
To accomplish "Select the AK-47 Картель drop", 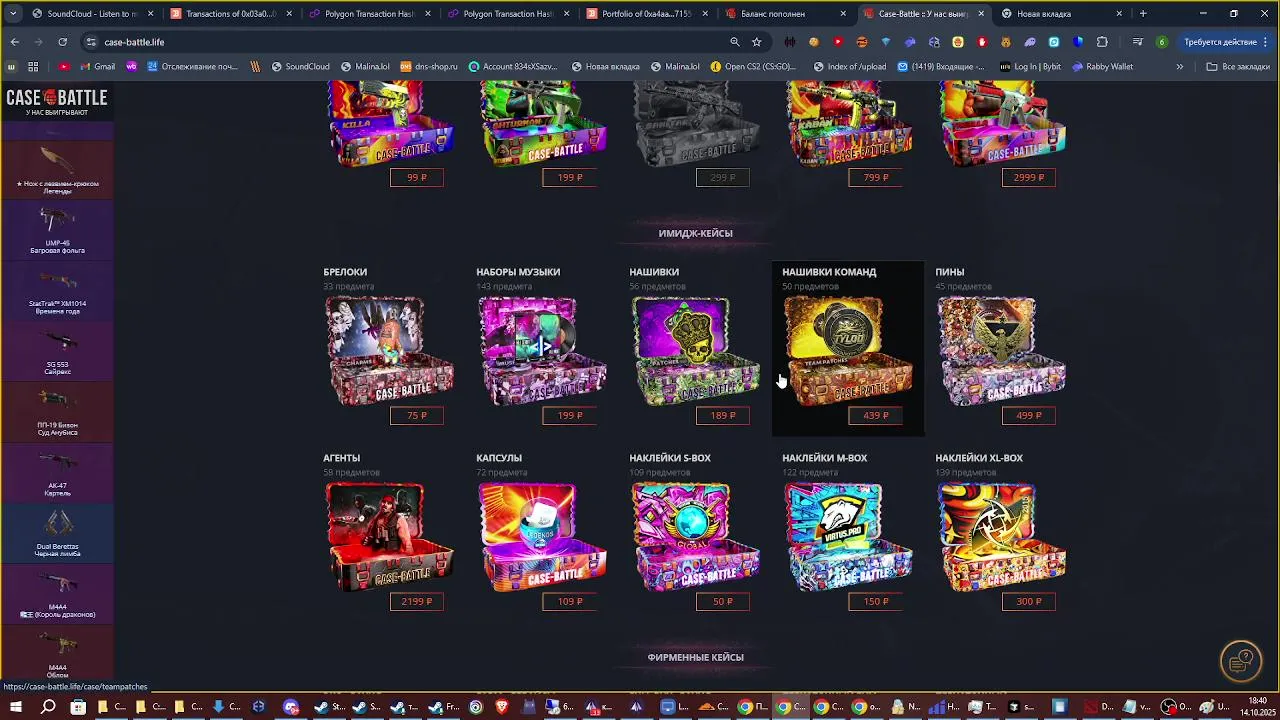I will (57, 472).
